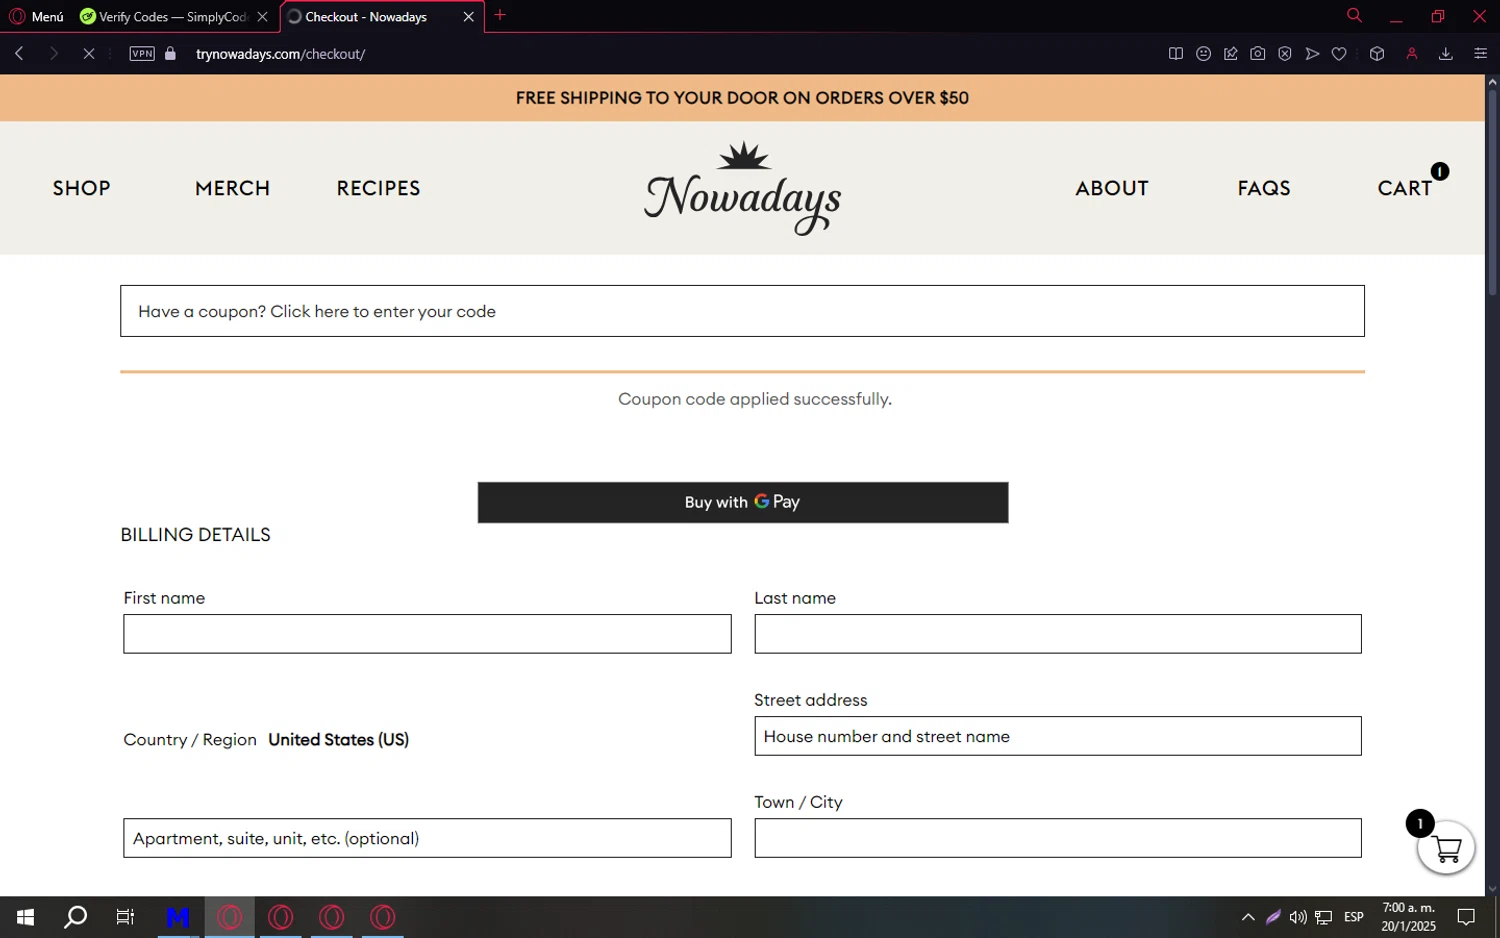Take a snapshot with the camera icon

(1257, 54)
